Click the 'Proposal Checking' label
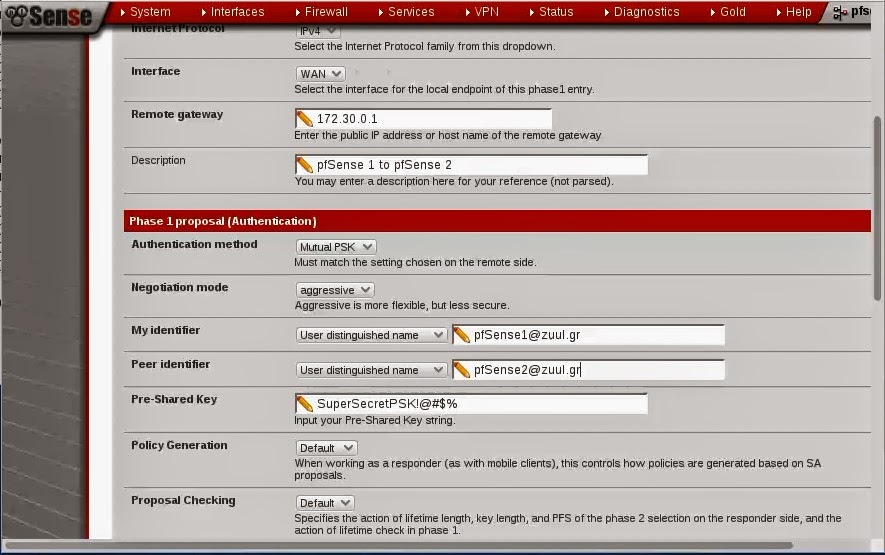885x555 pixels. click(x=183, y=500)
